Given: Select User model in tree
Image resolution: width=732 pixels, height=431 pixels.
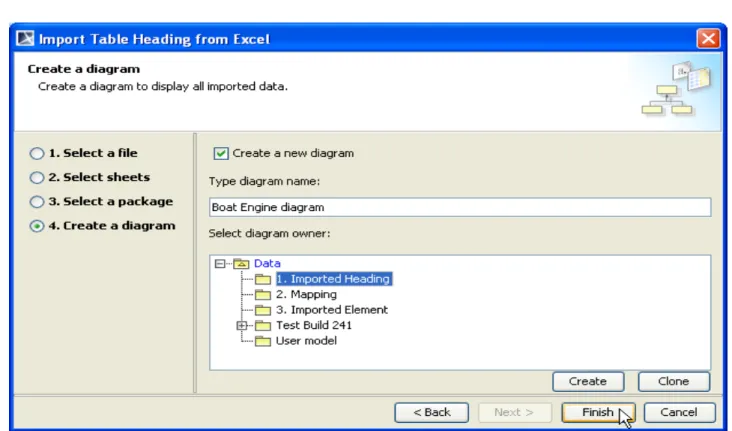Looking at the screenshot, I should point(306,340).
